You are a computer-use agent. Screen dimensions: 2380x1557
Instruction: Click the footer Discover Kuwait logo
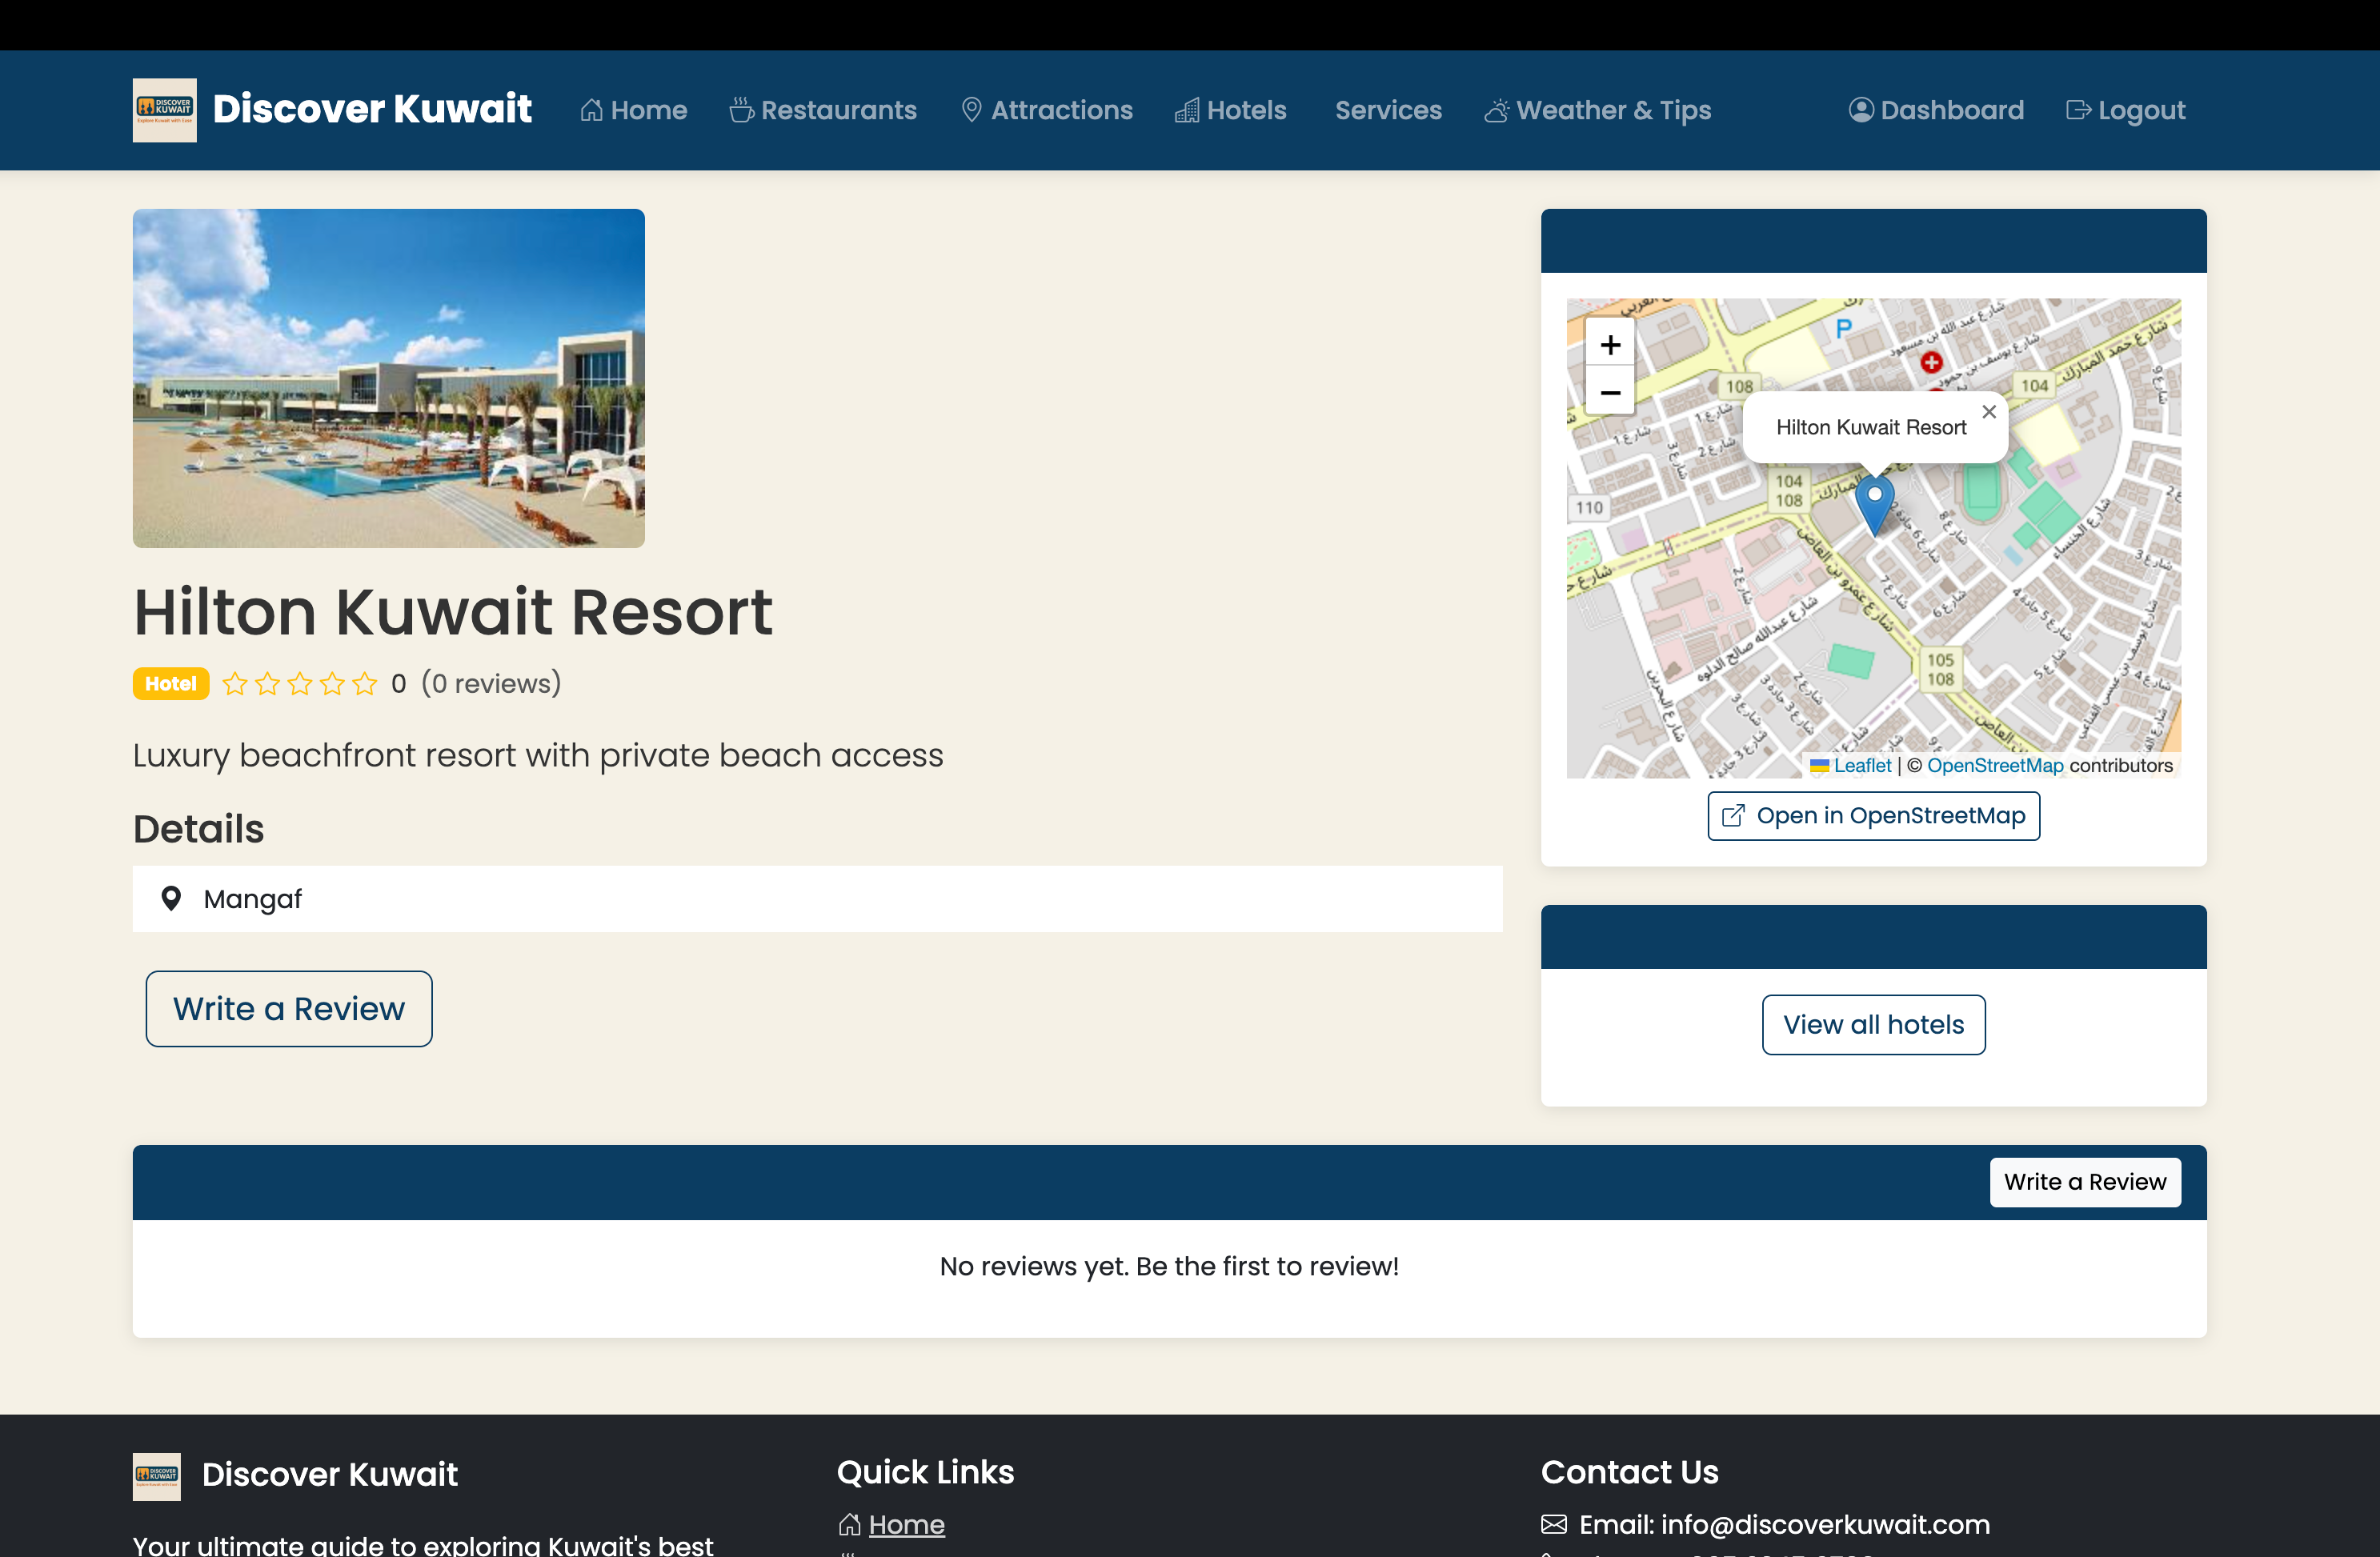click(157, 1476)
